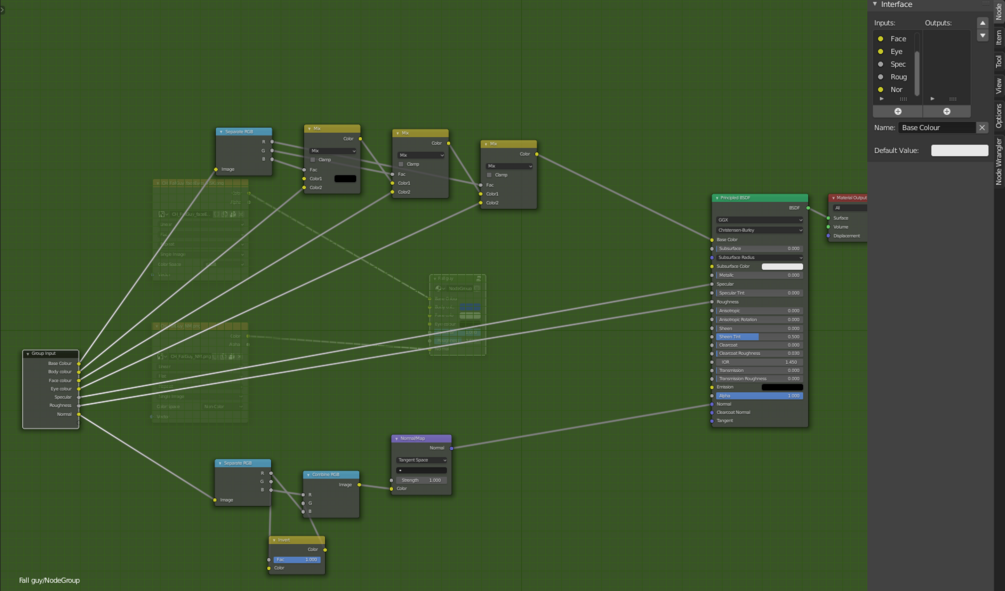This screenshot has width=1005, height=591.
Task: Click the BSDF output socket on Principled BSDF
Action: pyautogui.click(x=808, y=208)
